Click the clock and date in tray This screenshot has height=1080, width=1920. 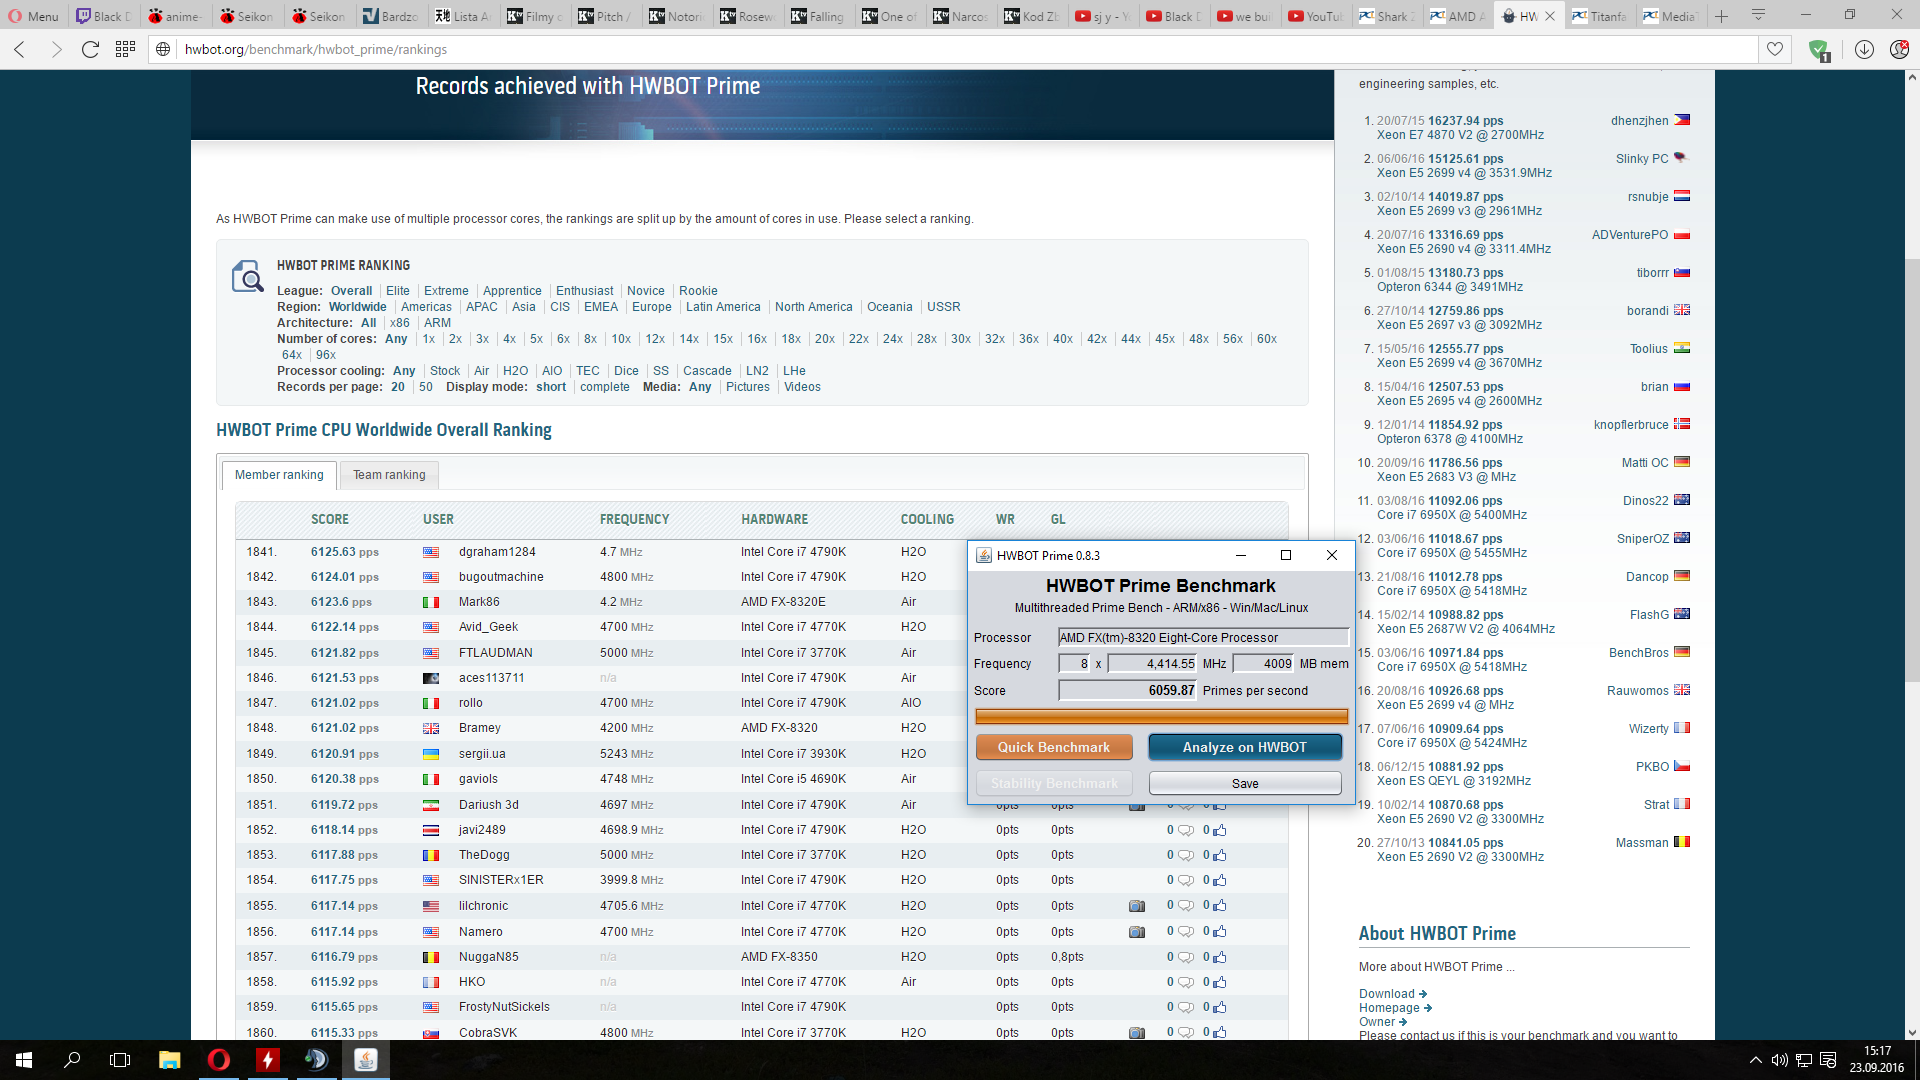point(1877,1060)
